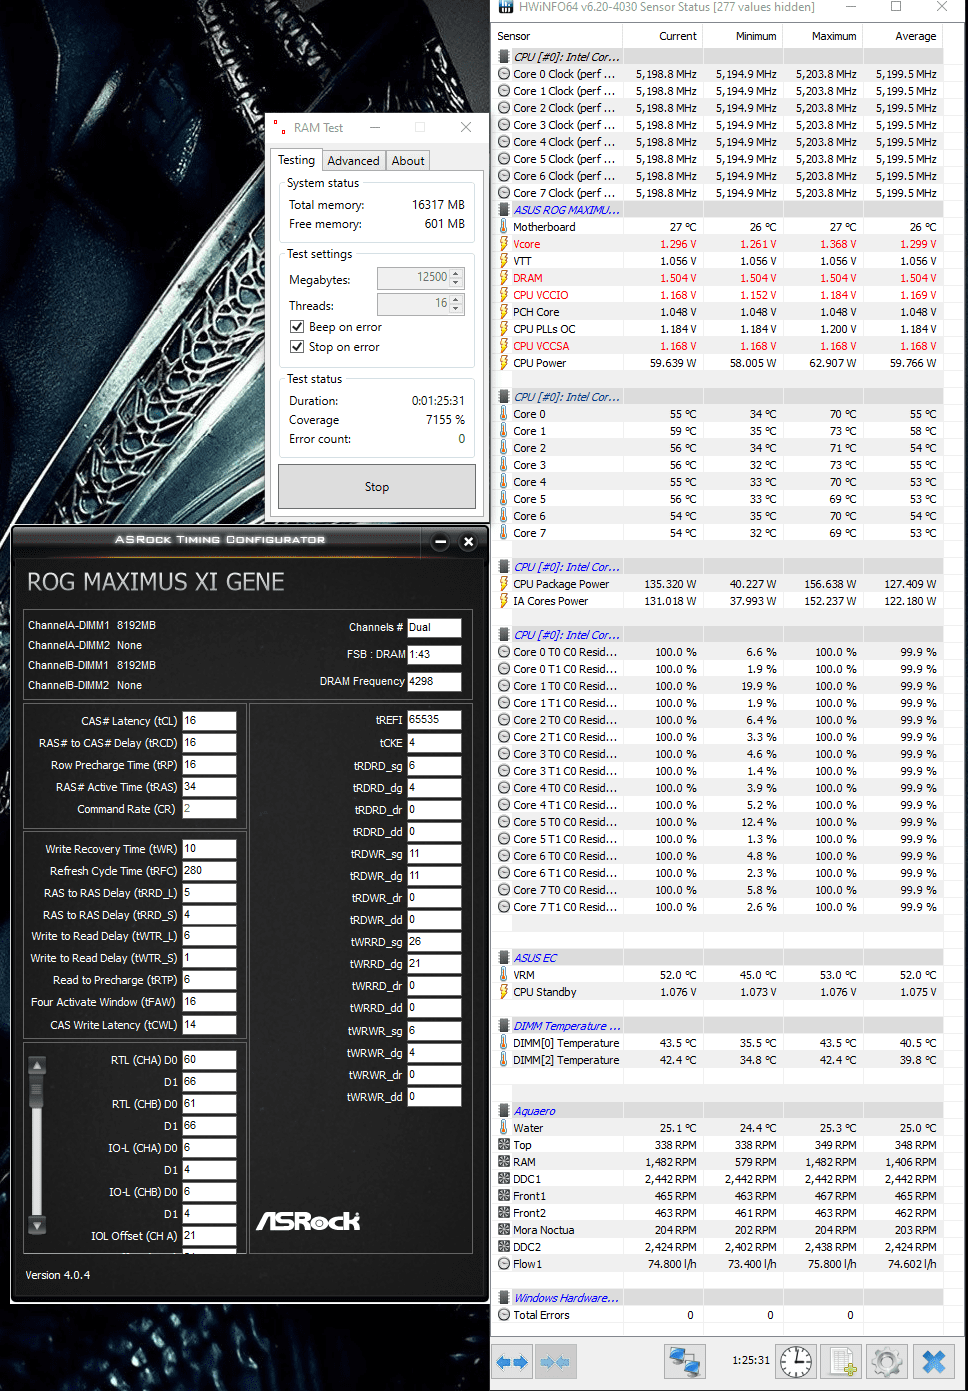Click the ASRock timings scrollbar thumb
968x1391 pixels.
(37, 1090)
